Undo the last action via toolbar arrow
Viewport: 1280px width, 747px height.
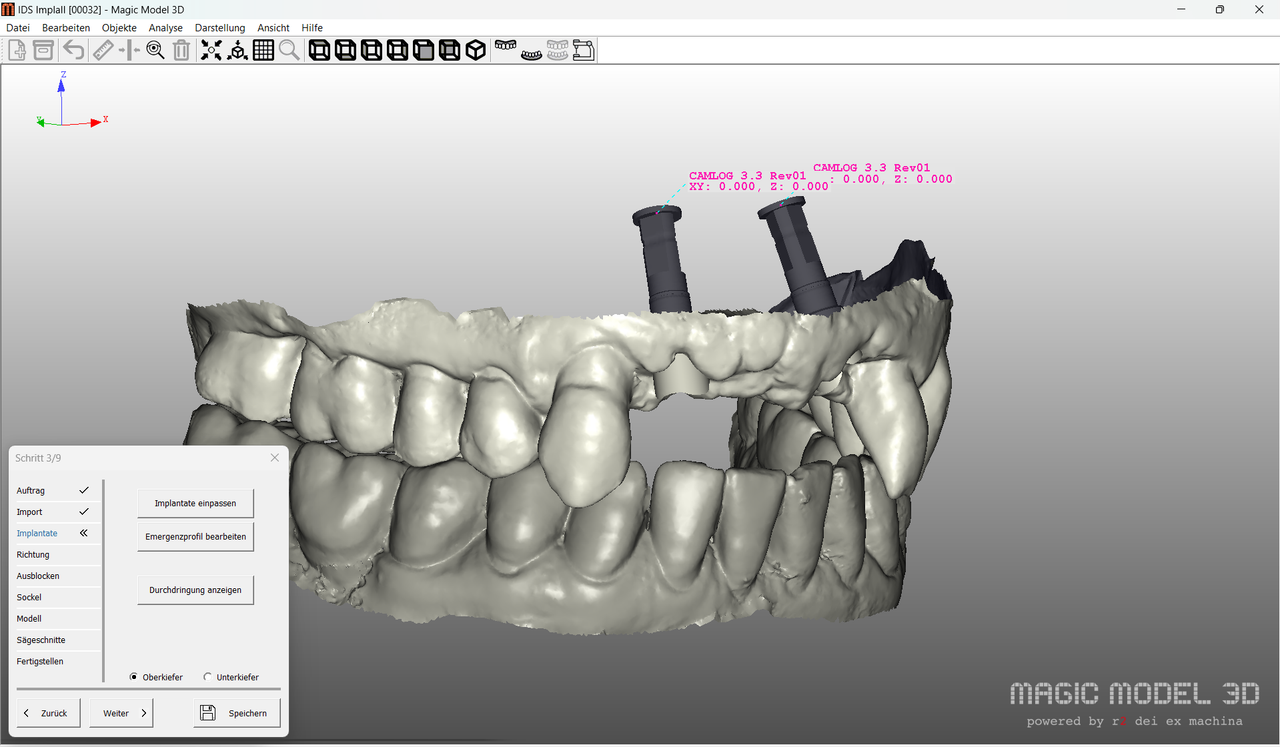click(x=74, y=50)
